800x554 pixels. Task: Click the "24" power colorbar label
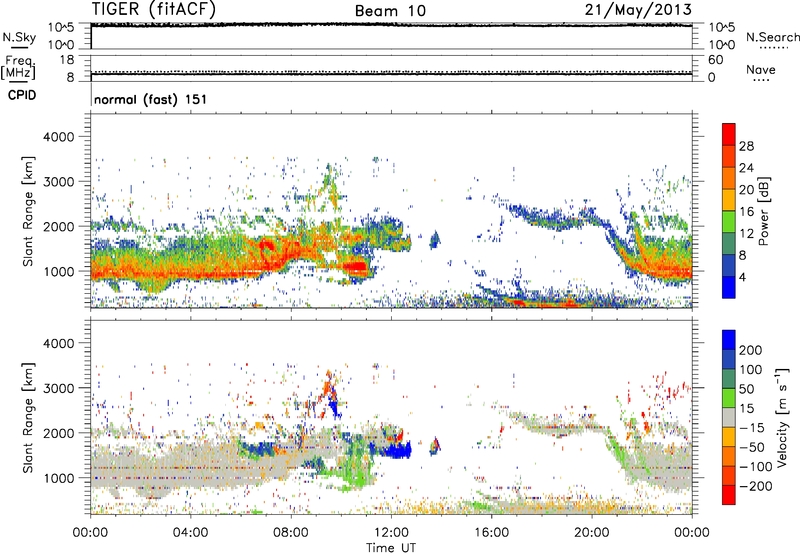pyautogui.click(x=746, y=168)
